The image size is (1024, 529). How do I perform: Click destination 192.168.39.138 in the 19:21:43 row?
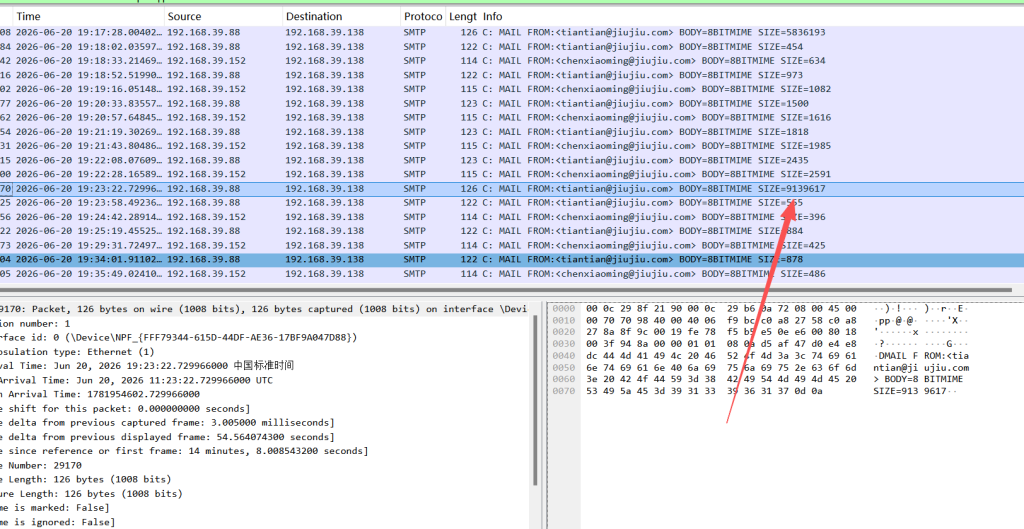pos(325,146)
